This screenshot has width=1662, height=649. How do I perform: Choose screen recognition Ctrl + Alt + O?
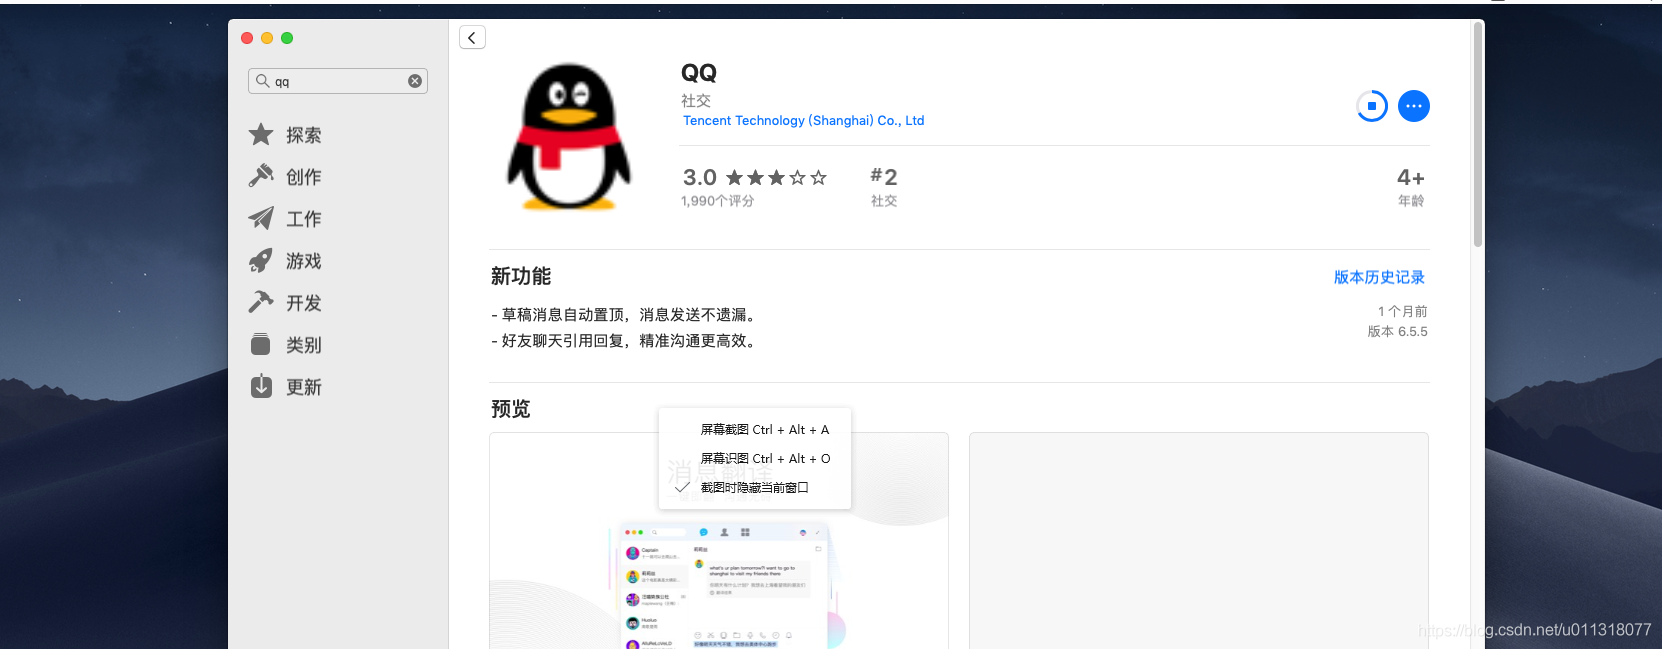(x=765, y=459)
